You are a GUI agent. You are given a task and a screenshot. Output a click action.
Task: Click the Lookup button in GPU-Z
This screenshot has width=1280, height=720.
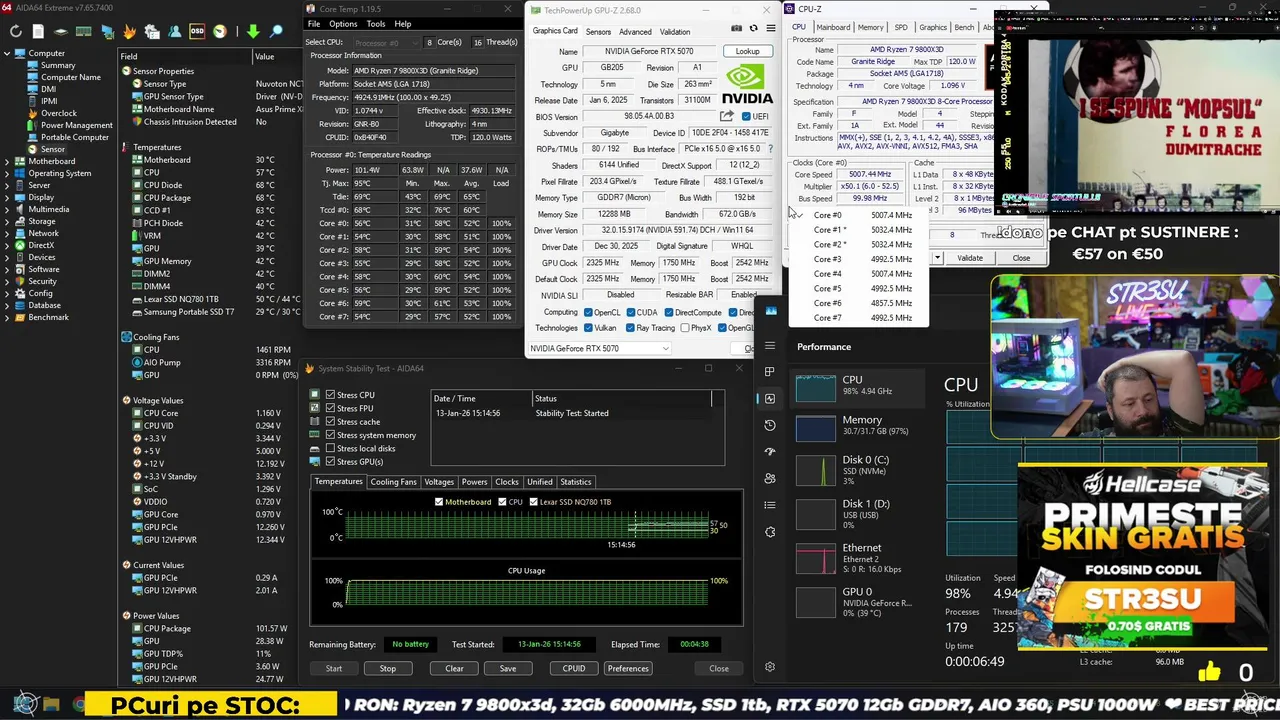tap(747, 51)
